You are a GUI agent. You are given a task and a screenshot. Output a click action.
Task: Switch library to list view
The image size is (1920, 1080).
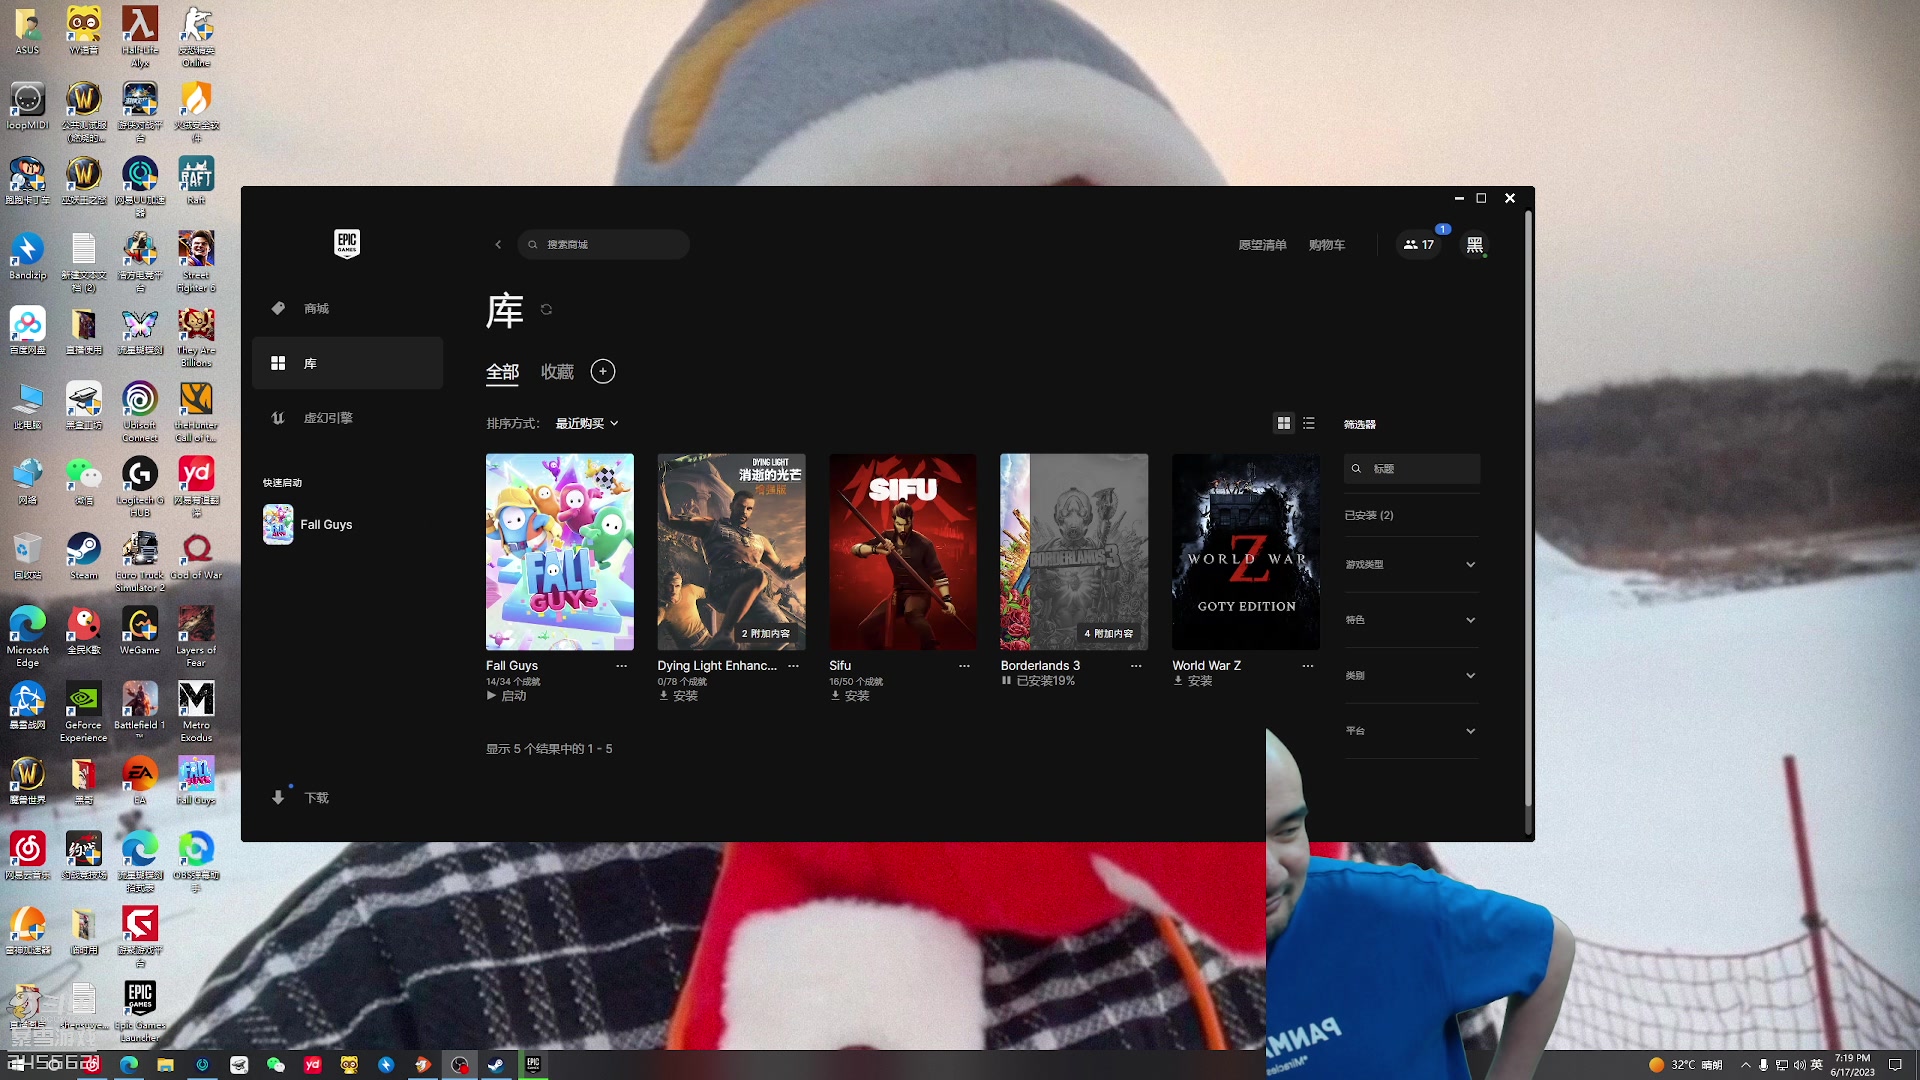point(1309,424)
